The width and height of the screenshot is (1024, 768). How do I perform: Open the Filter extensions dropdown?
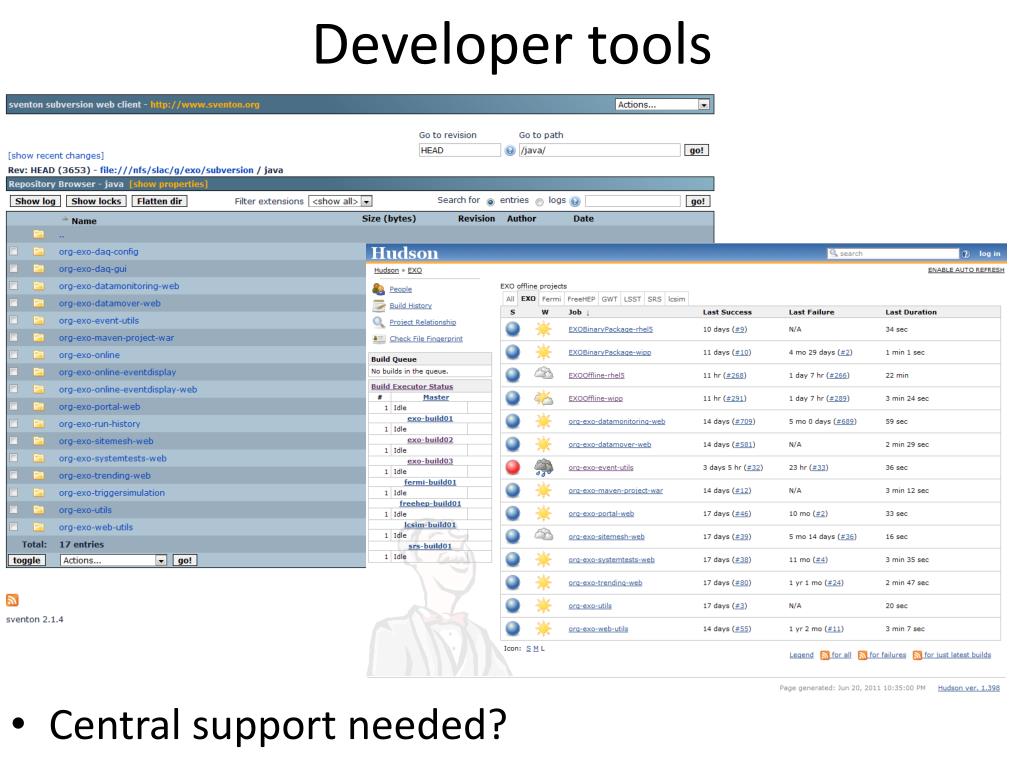(340, 201)
